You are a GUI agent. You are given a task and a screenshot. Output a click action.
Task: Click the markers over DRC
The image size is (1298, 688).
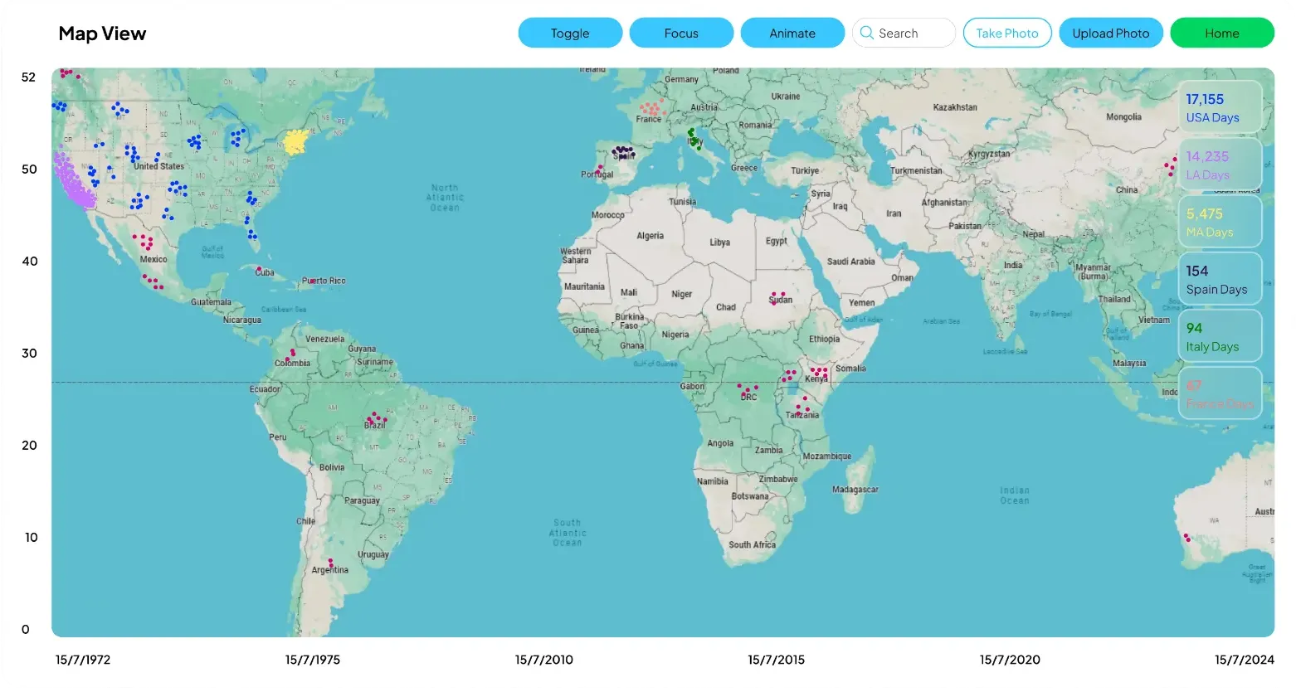coord(748,389)
